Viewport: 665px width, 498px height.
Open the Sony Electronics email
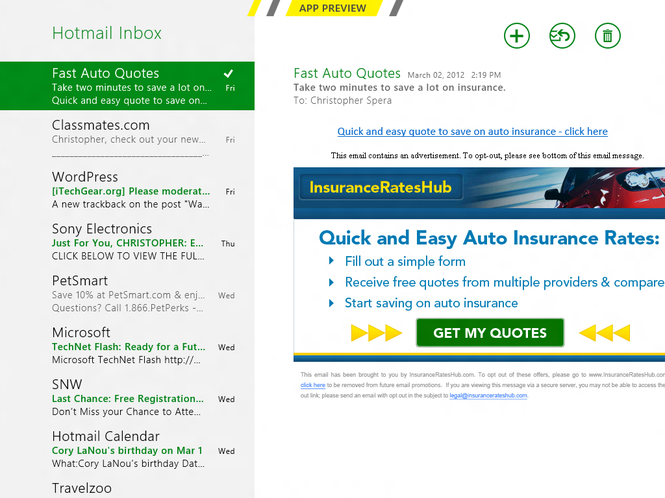pyautogui.click(x=127, y=242)
